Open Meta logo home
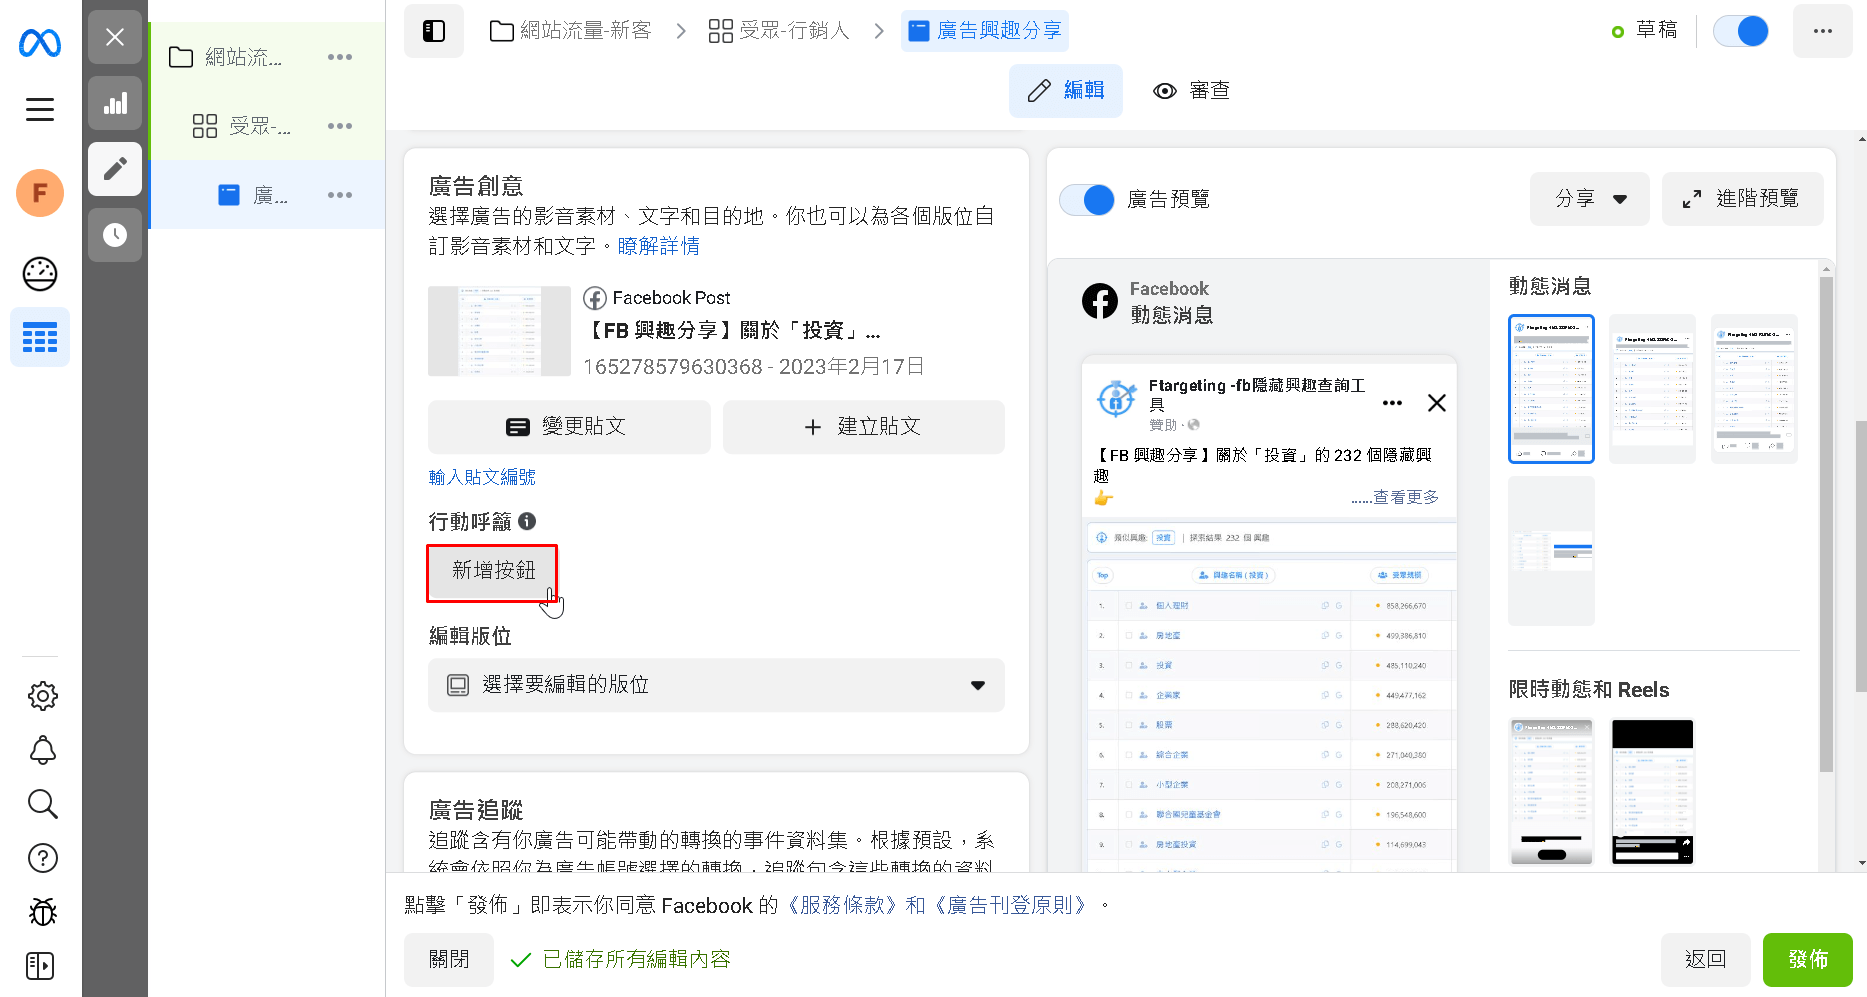This screenshot has height=997, width=1867. coord(40,42)
